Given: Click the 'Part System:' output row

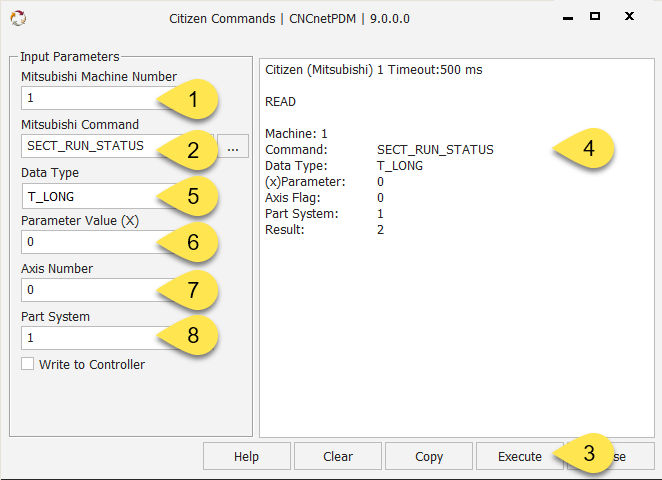Looking at the screenshot, I should [x=324, y=214].
